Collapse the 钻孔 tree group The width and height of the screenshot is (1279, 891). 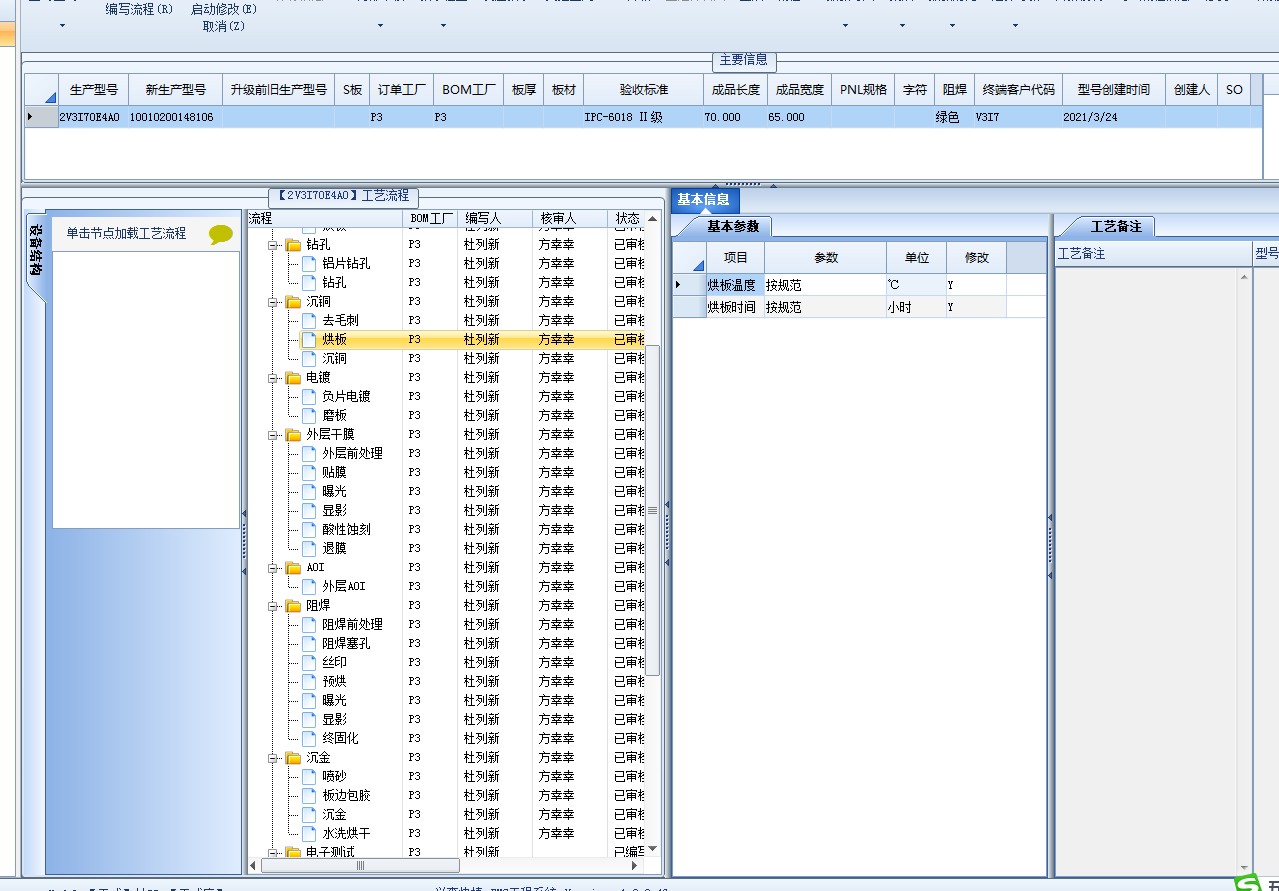(273, 245)
